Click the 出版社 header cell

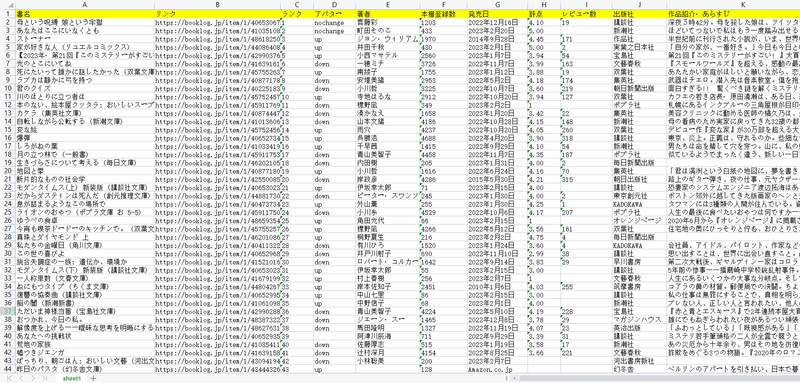639,14
